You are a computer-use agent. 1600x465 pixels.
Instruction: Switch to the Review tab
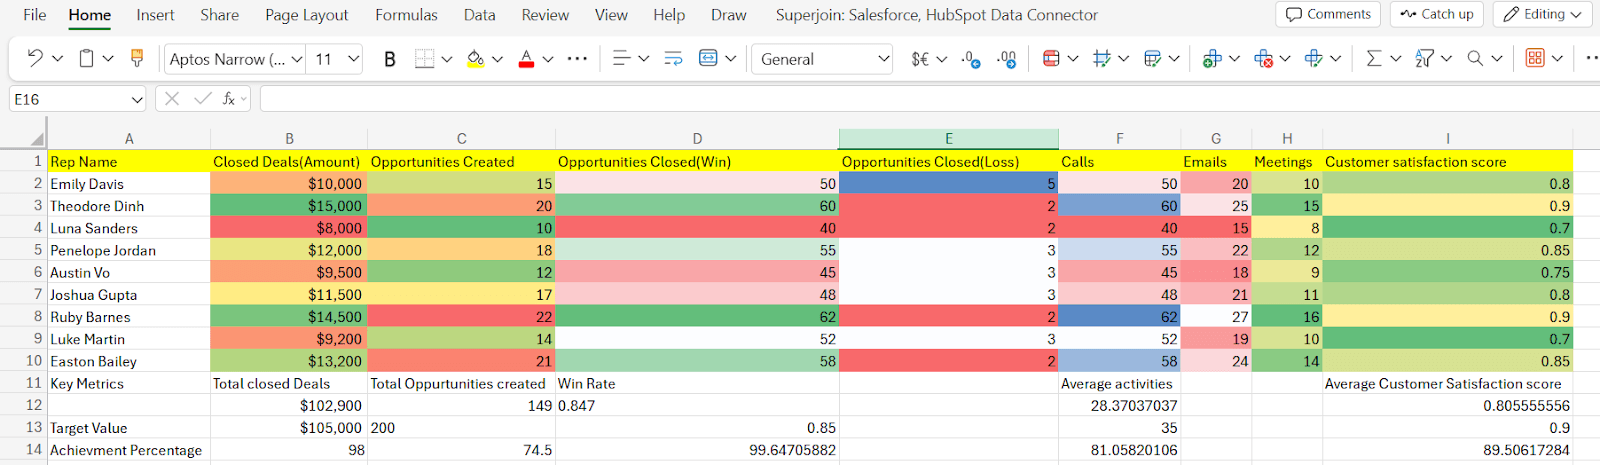(545, 15)
